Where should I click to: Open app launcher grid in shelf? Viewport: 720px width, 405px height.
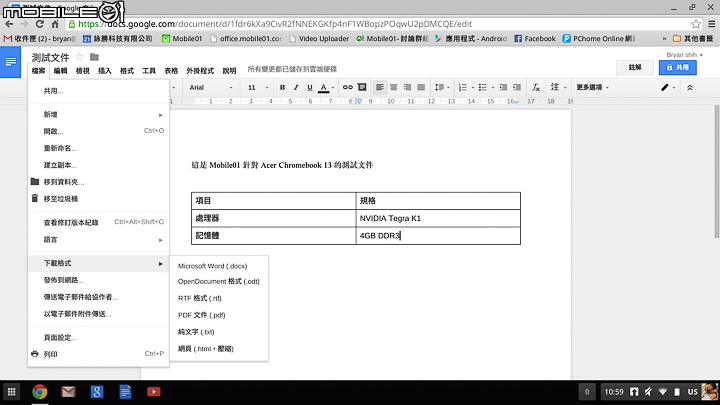pos(11,392)
